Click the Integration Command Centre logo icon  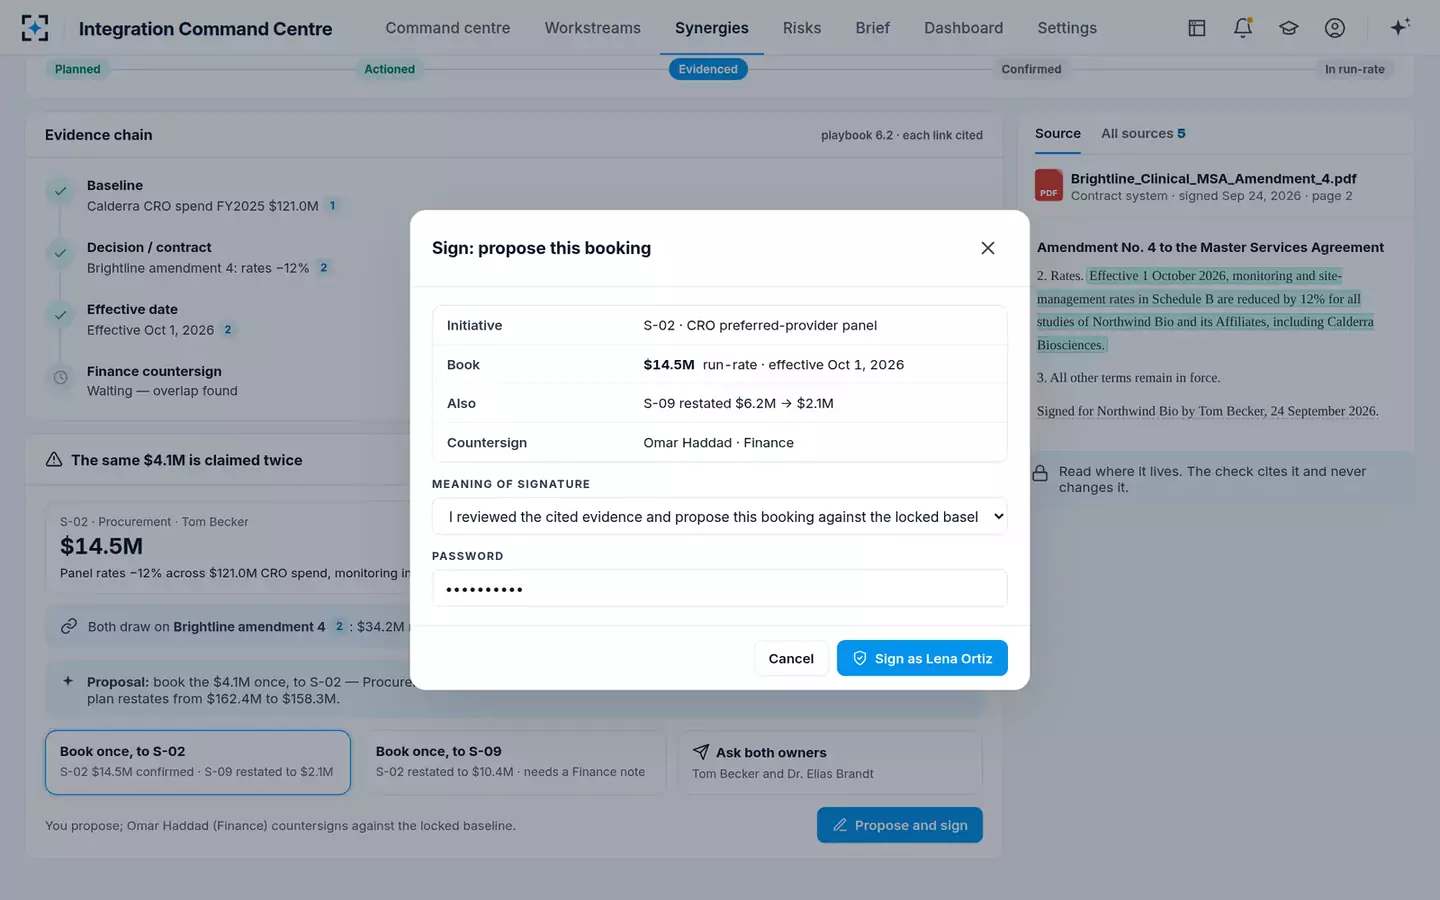pos(35,28)
